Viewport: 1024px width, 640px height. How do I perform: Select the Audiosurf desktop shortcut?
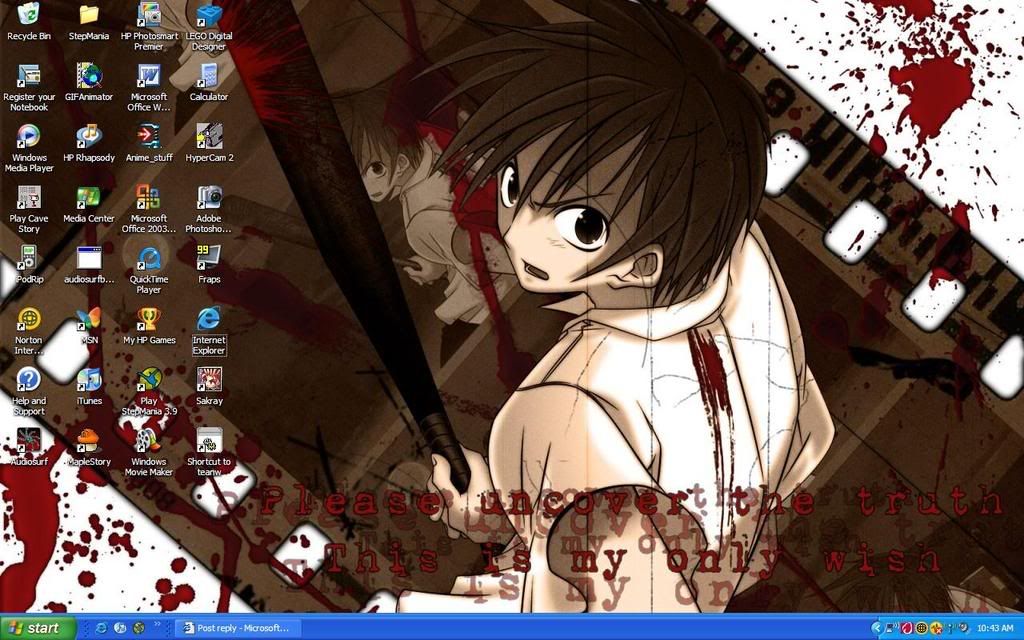29,447
